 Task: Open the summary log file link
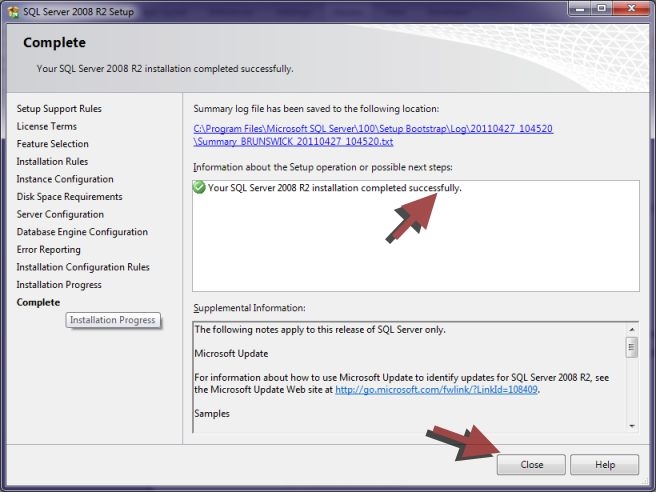coord(373,135)
